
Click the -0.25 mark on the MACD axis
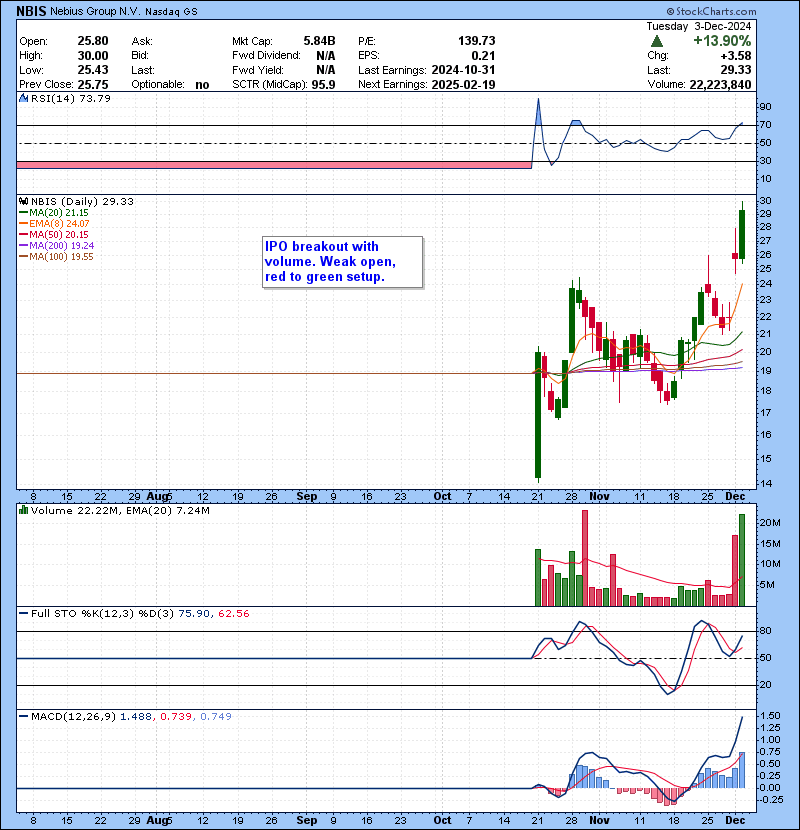click(769, 799)
